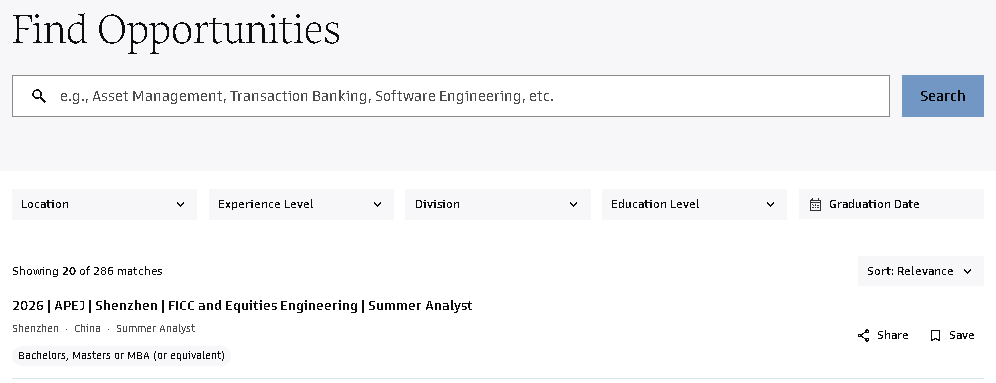Click the Experience Level chevron arrow
The height and width of the screenshot is (383, 996).
click(x=377, y=205)
